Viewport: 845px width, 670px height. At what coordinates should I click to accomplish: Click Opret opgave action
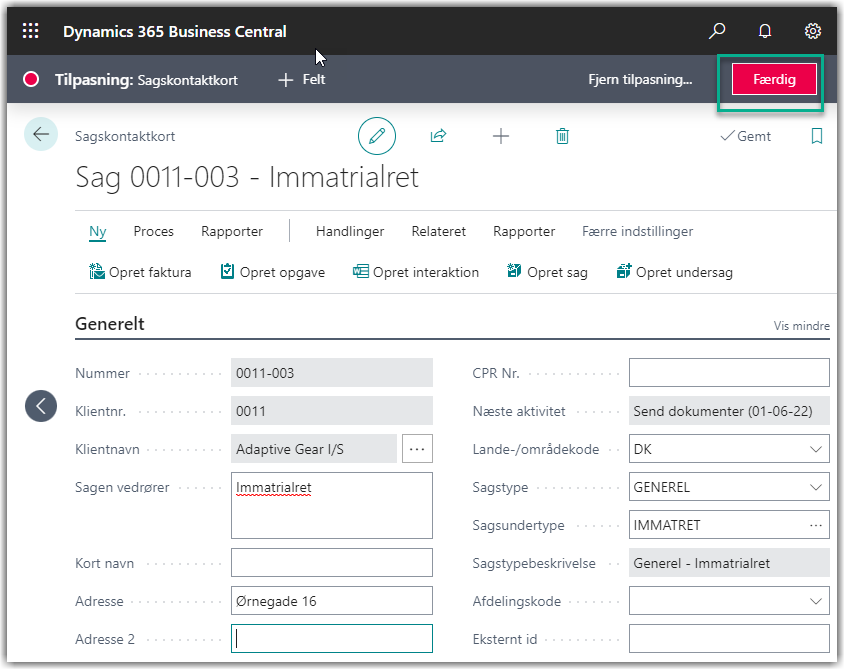coord(273,272)
